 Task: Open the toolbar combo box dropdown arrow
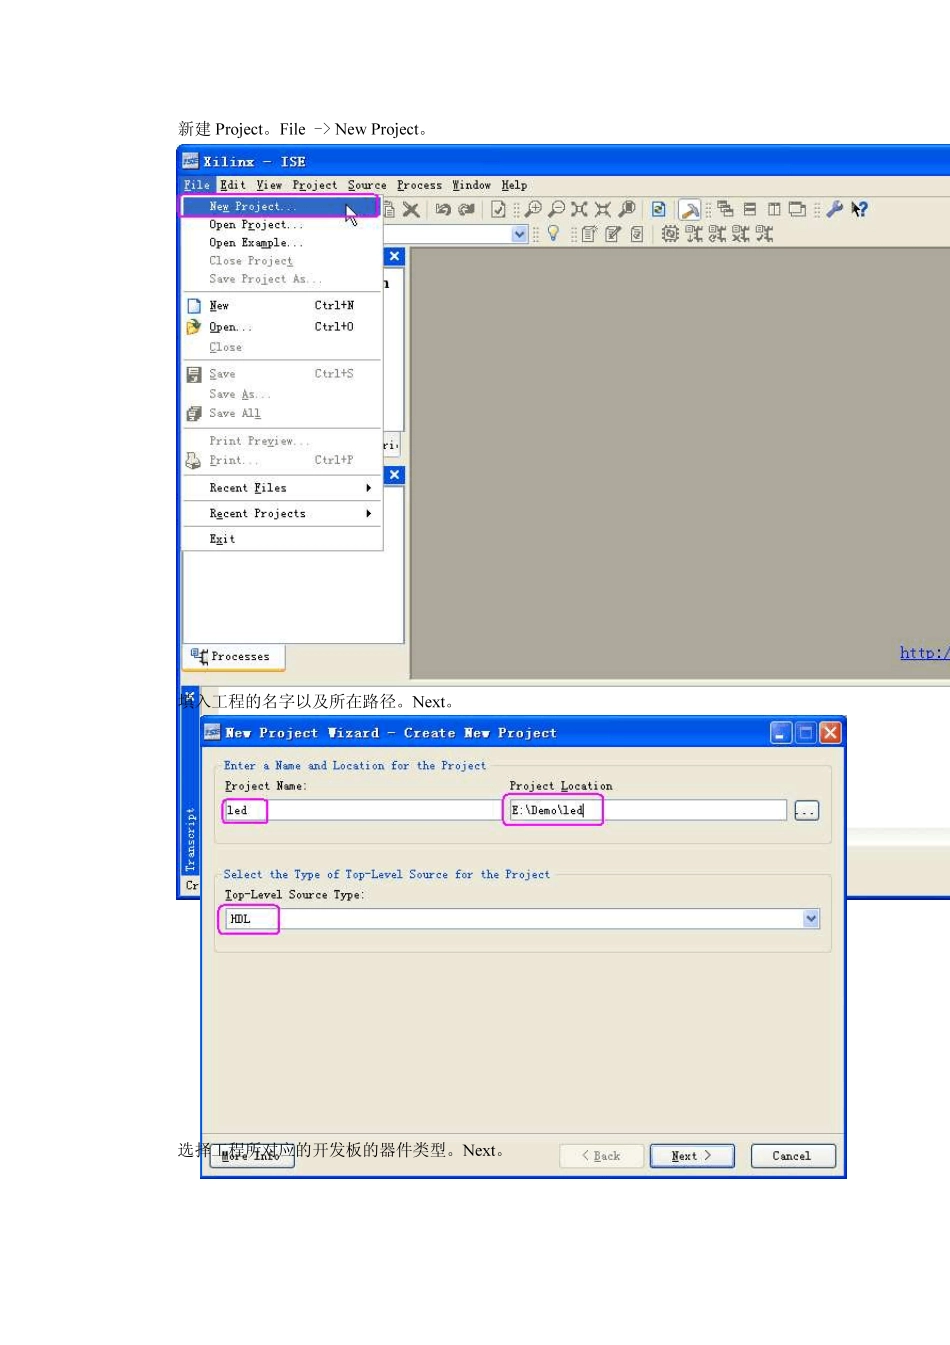[x=519, y=234]
